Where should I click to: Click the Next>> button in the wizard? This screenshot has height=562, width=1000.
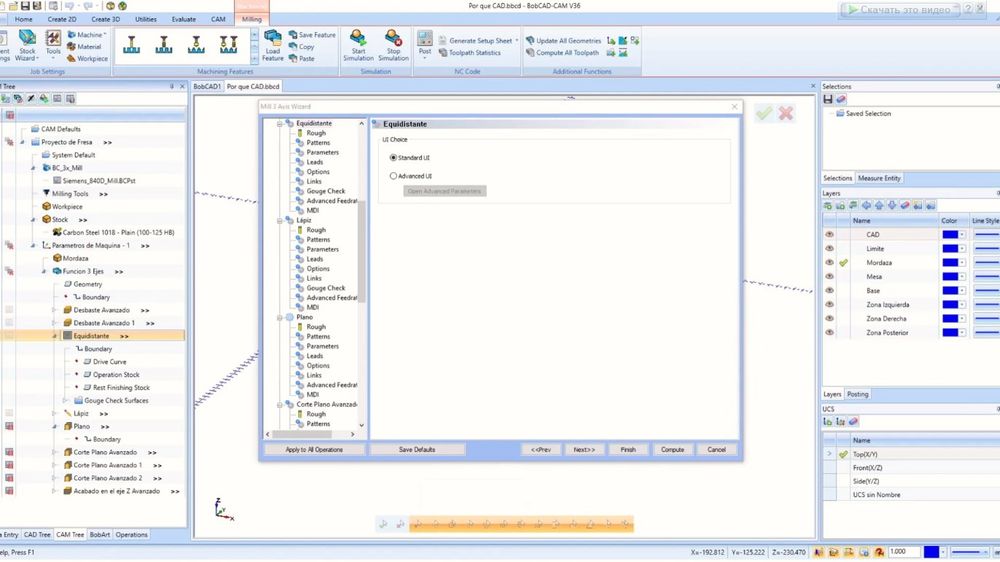click(584, 450)
